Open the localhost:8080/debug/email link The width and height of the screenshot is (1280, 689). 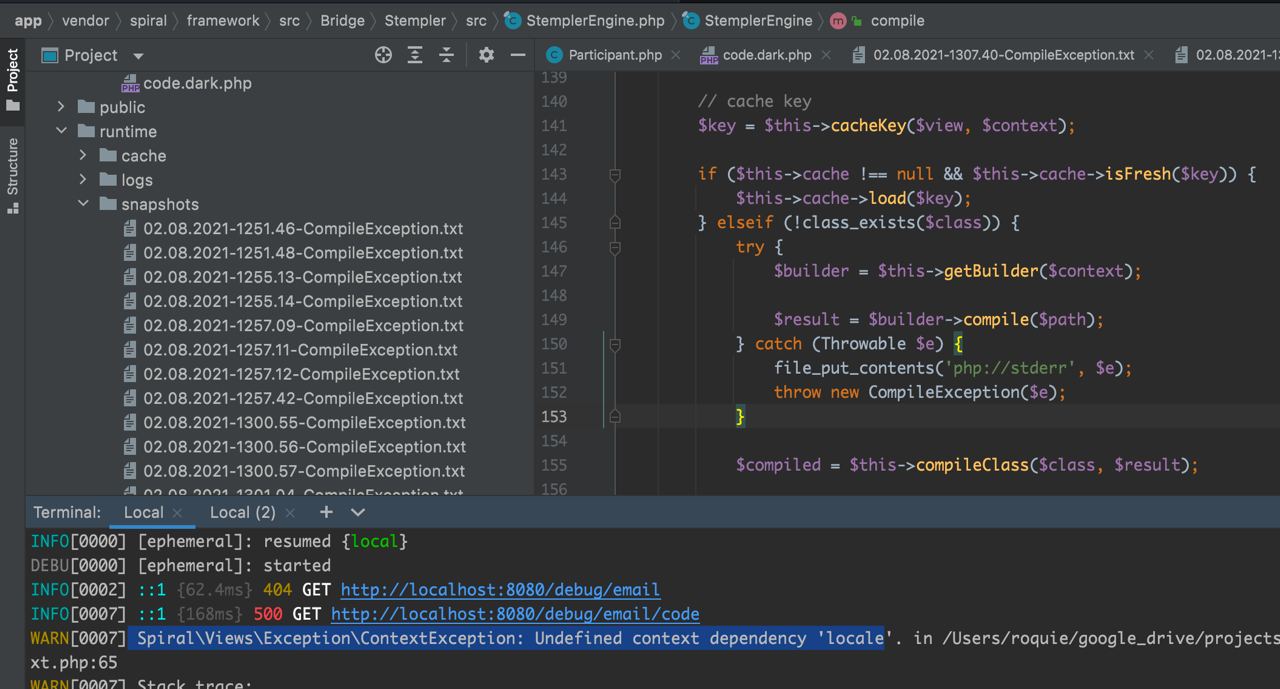(x=500, y=589)
